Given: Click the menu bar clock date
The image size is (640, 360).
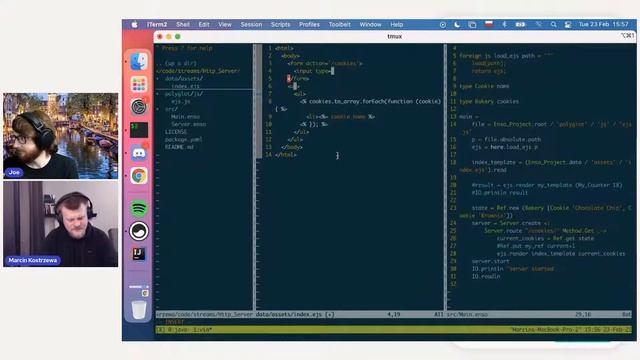Looking at the screenshot, I should point(603,24).
